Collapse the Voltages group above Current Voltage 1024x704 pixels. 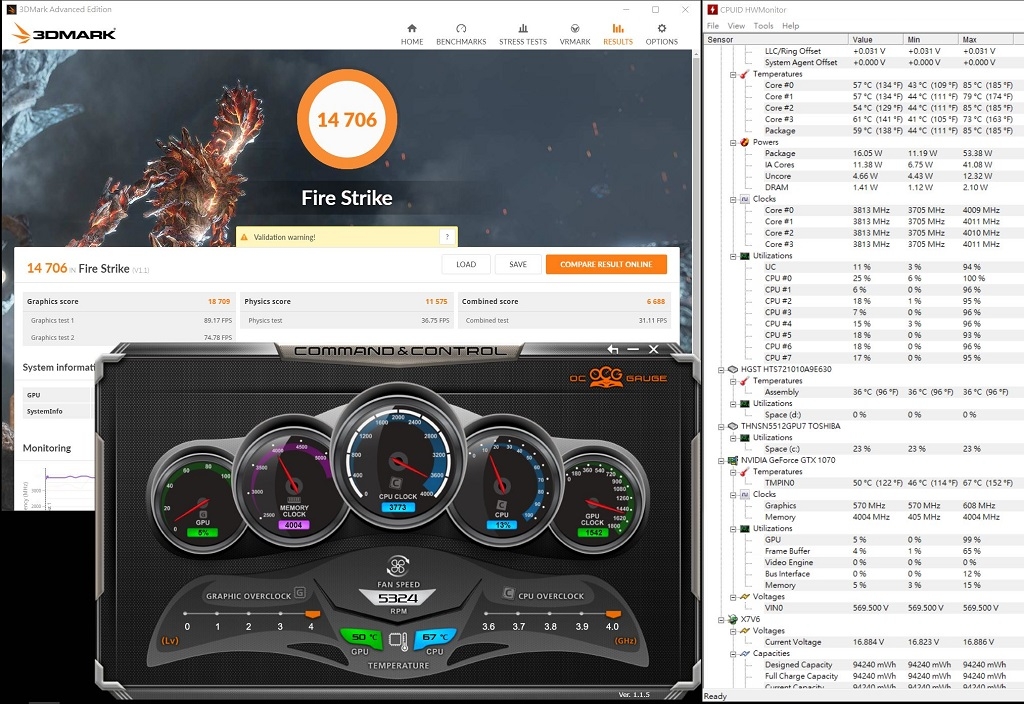pos(733,631)
